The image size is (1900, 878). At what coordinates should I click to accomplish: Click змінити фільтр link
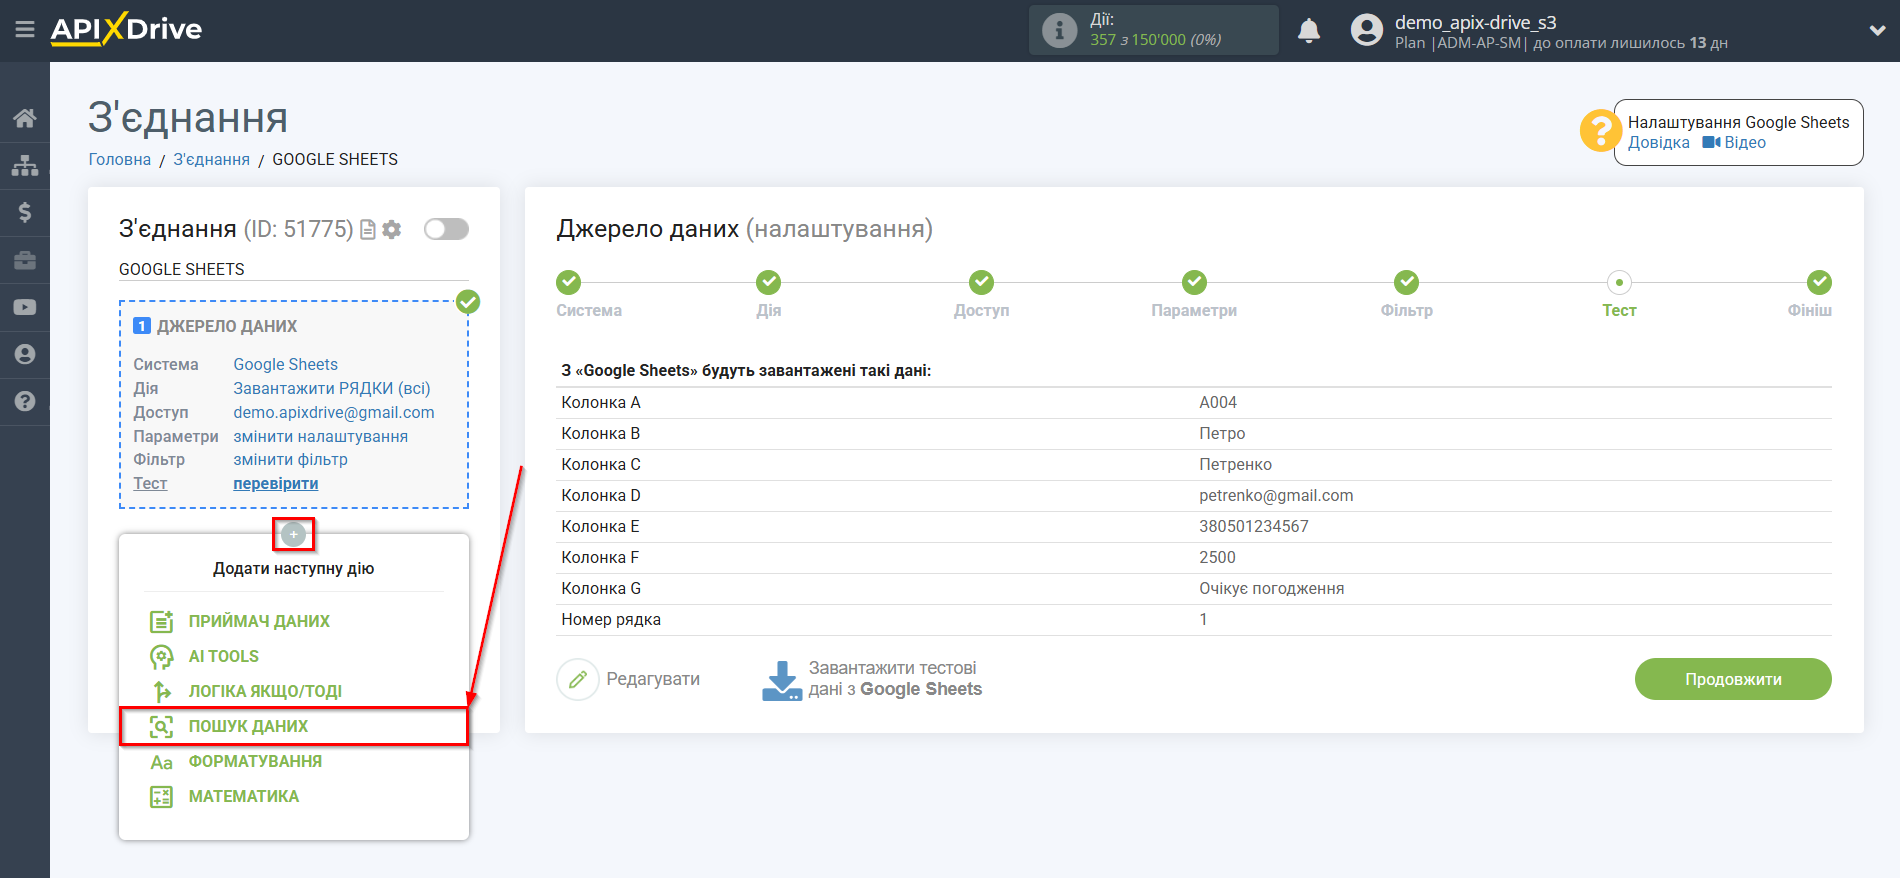(290, 459)
